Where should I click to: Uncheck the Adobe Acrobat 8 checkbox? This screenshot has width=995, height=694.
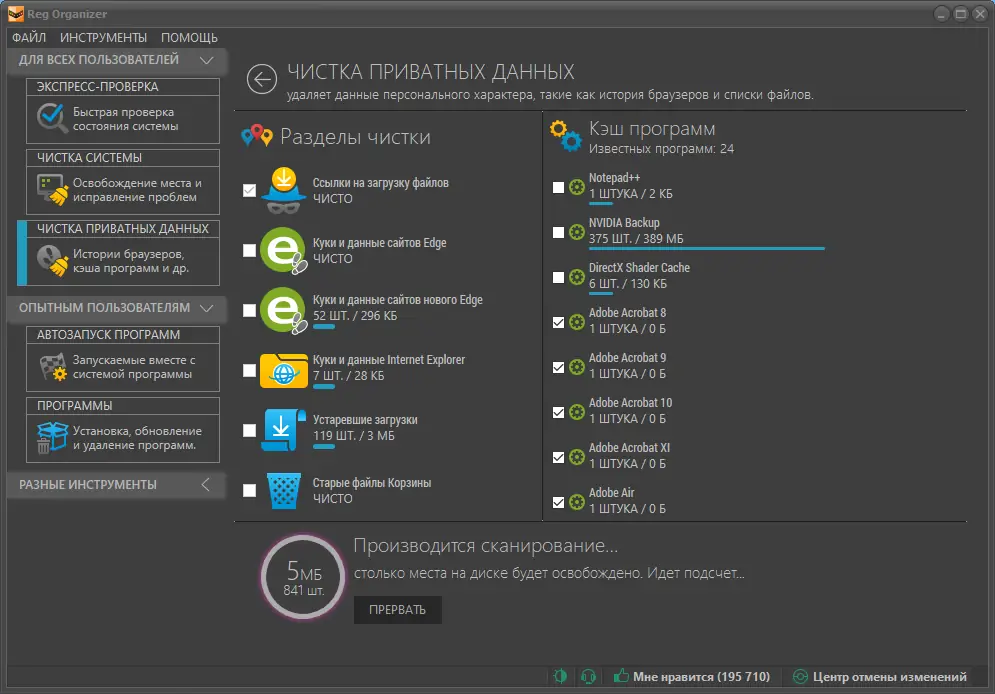[x=558, y=322]
